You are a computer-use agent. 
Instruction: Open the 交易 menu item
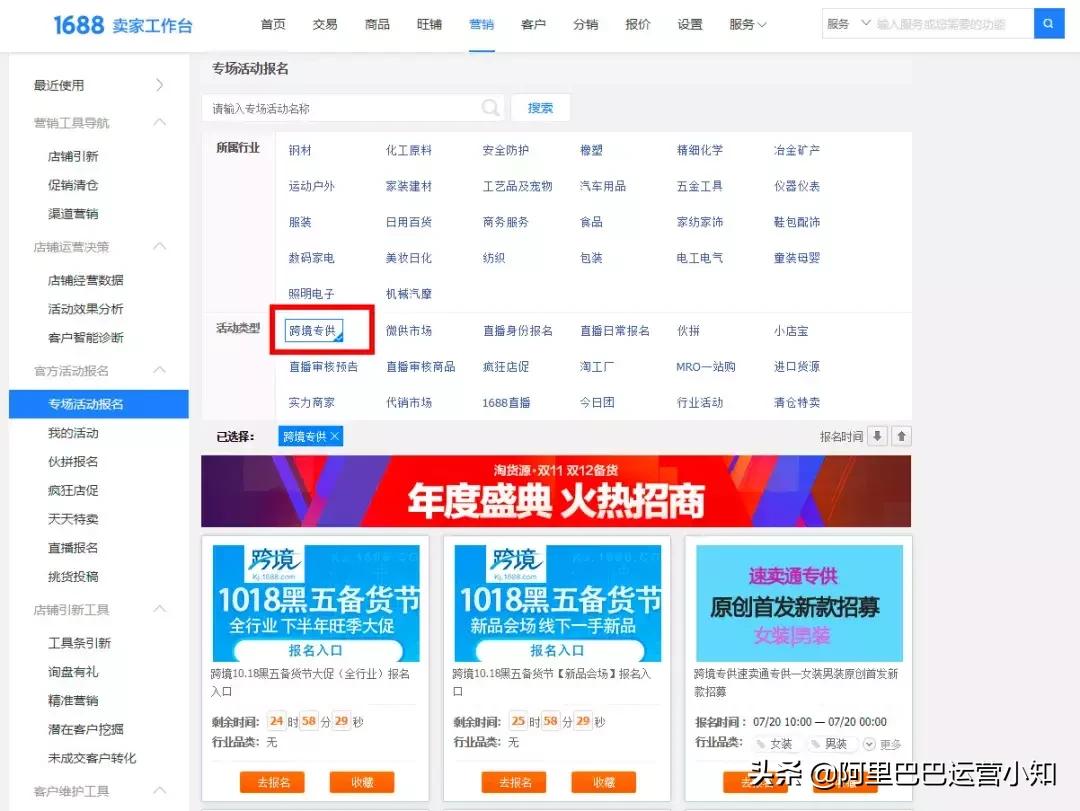[x=324, y=24]
